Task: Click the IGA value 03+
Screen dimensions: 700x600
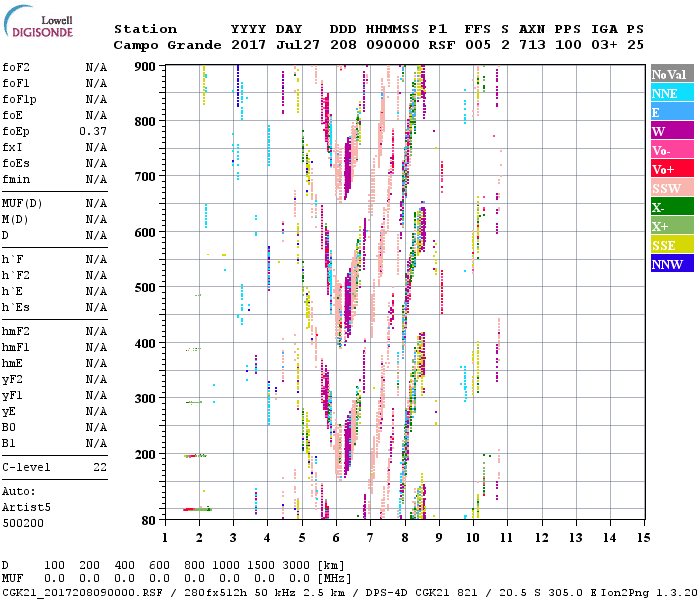Action: click(604, 45)
